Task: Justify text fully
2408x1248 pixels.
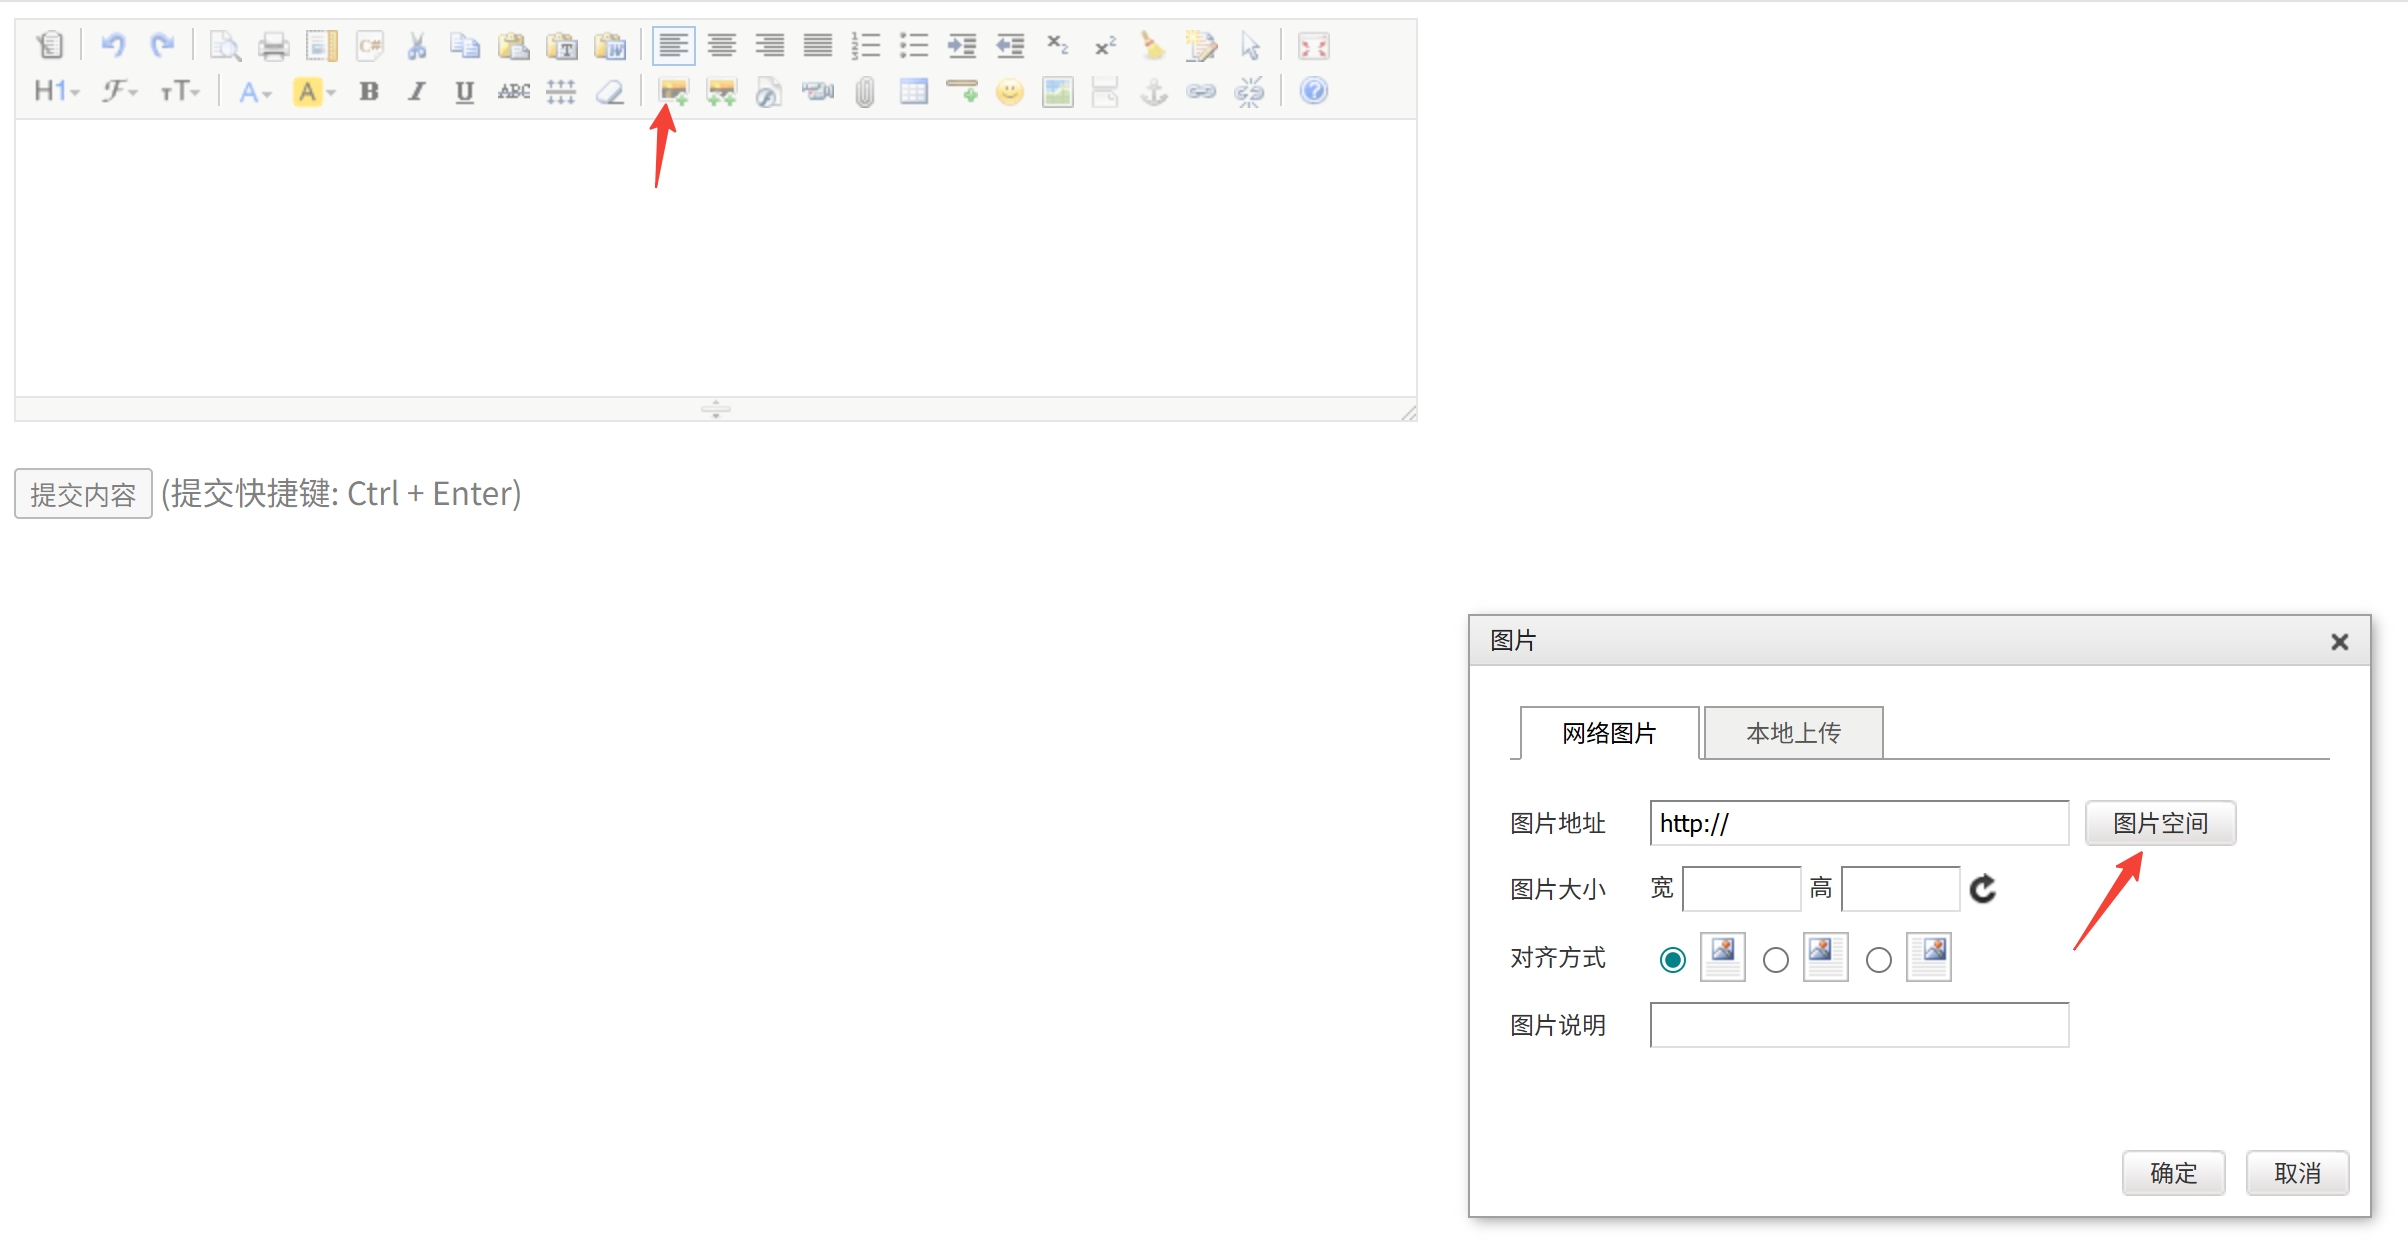Action: [x=818, y=46]
